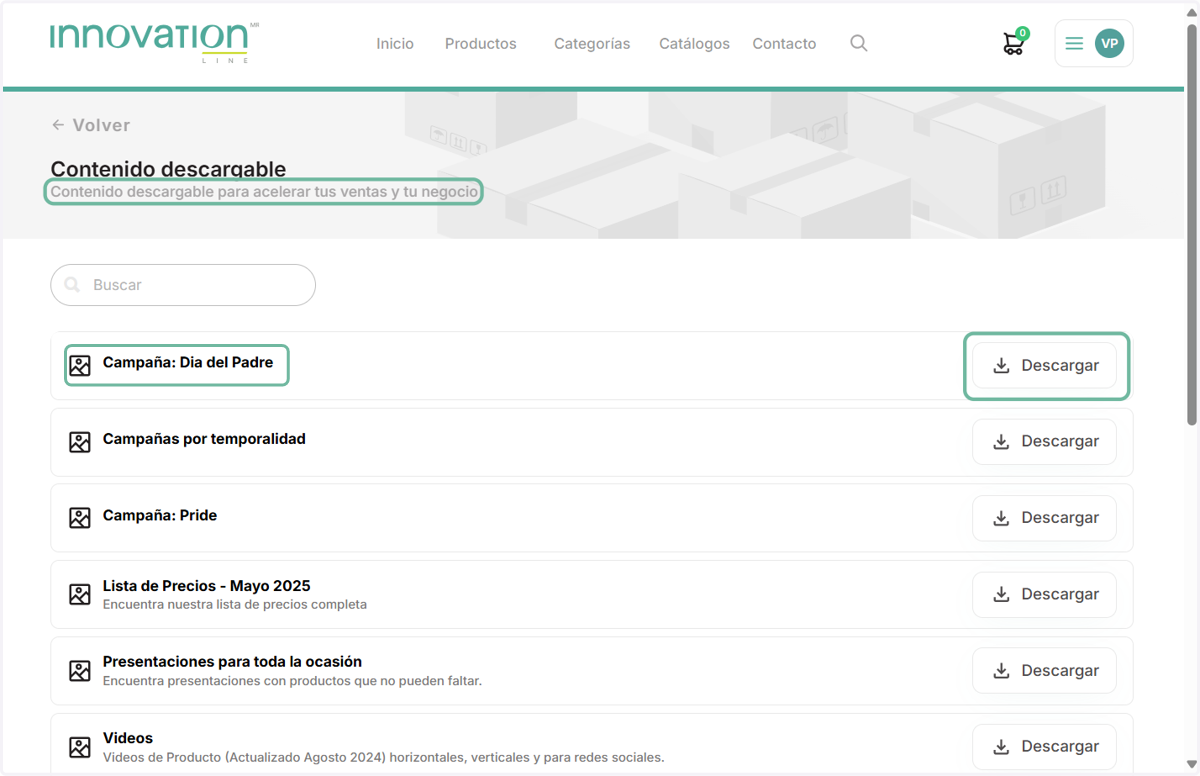Go to Inicio in navigation menu

(395, 44)
